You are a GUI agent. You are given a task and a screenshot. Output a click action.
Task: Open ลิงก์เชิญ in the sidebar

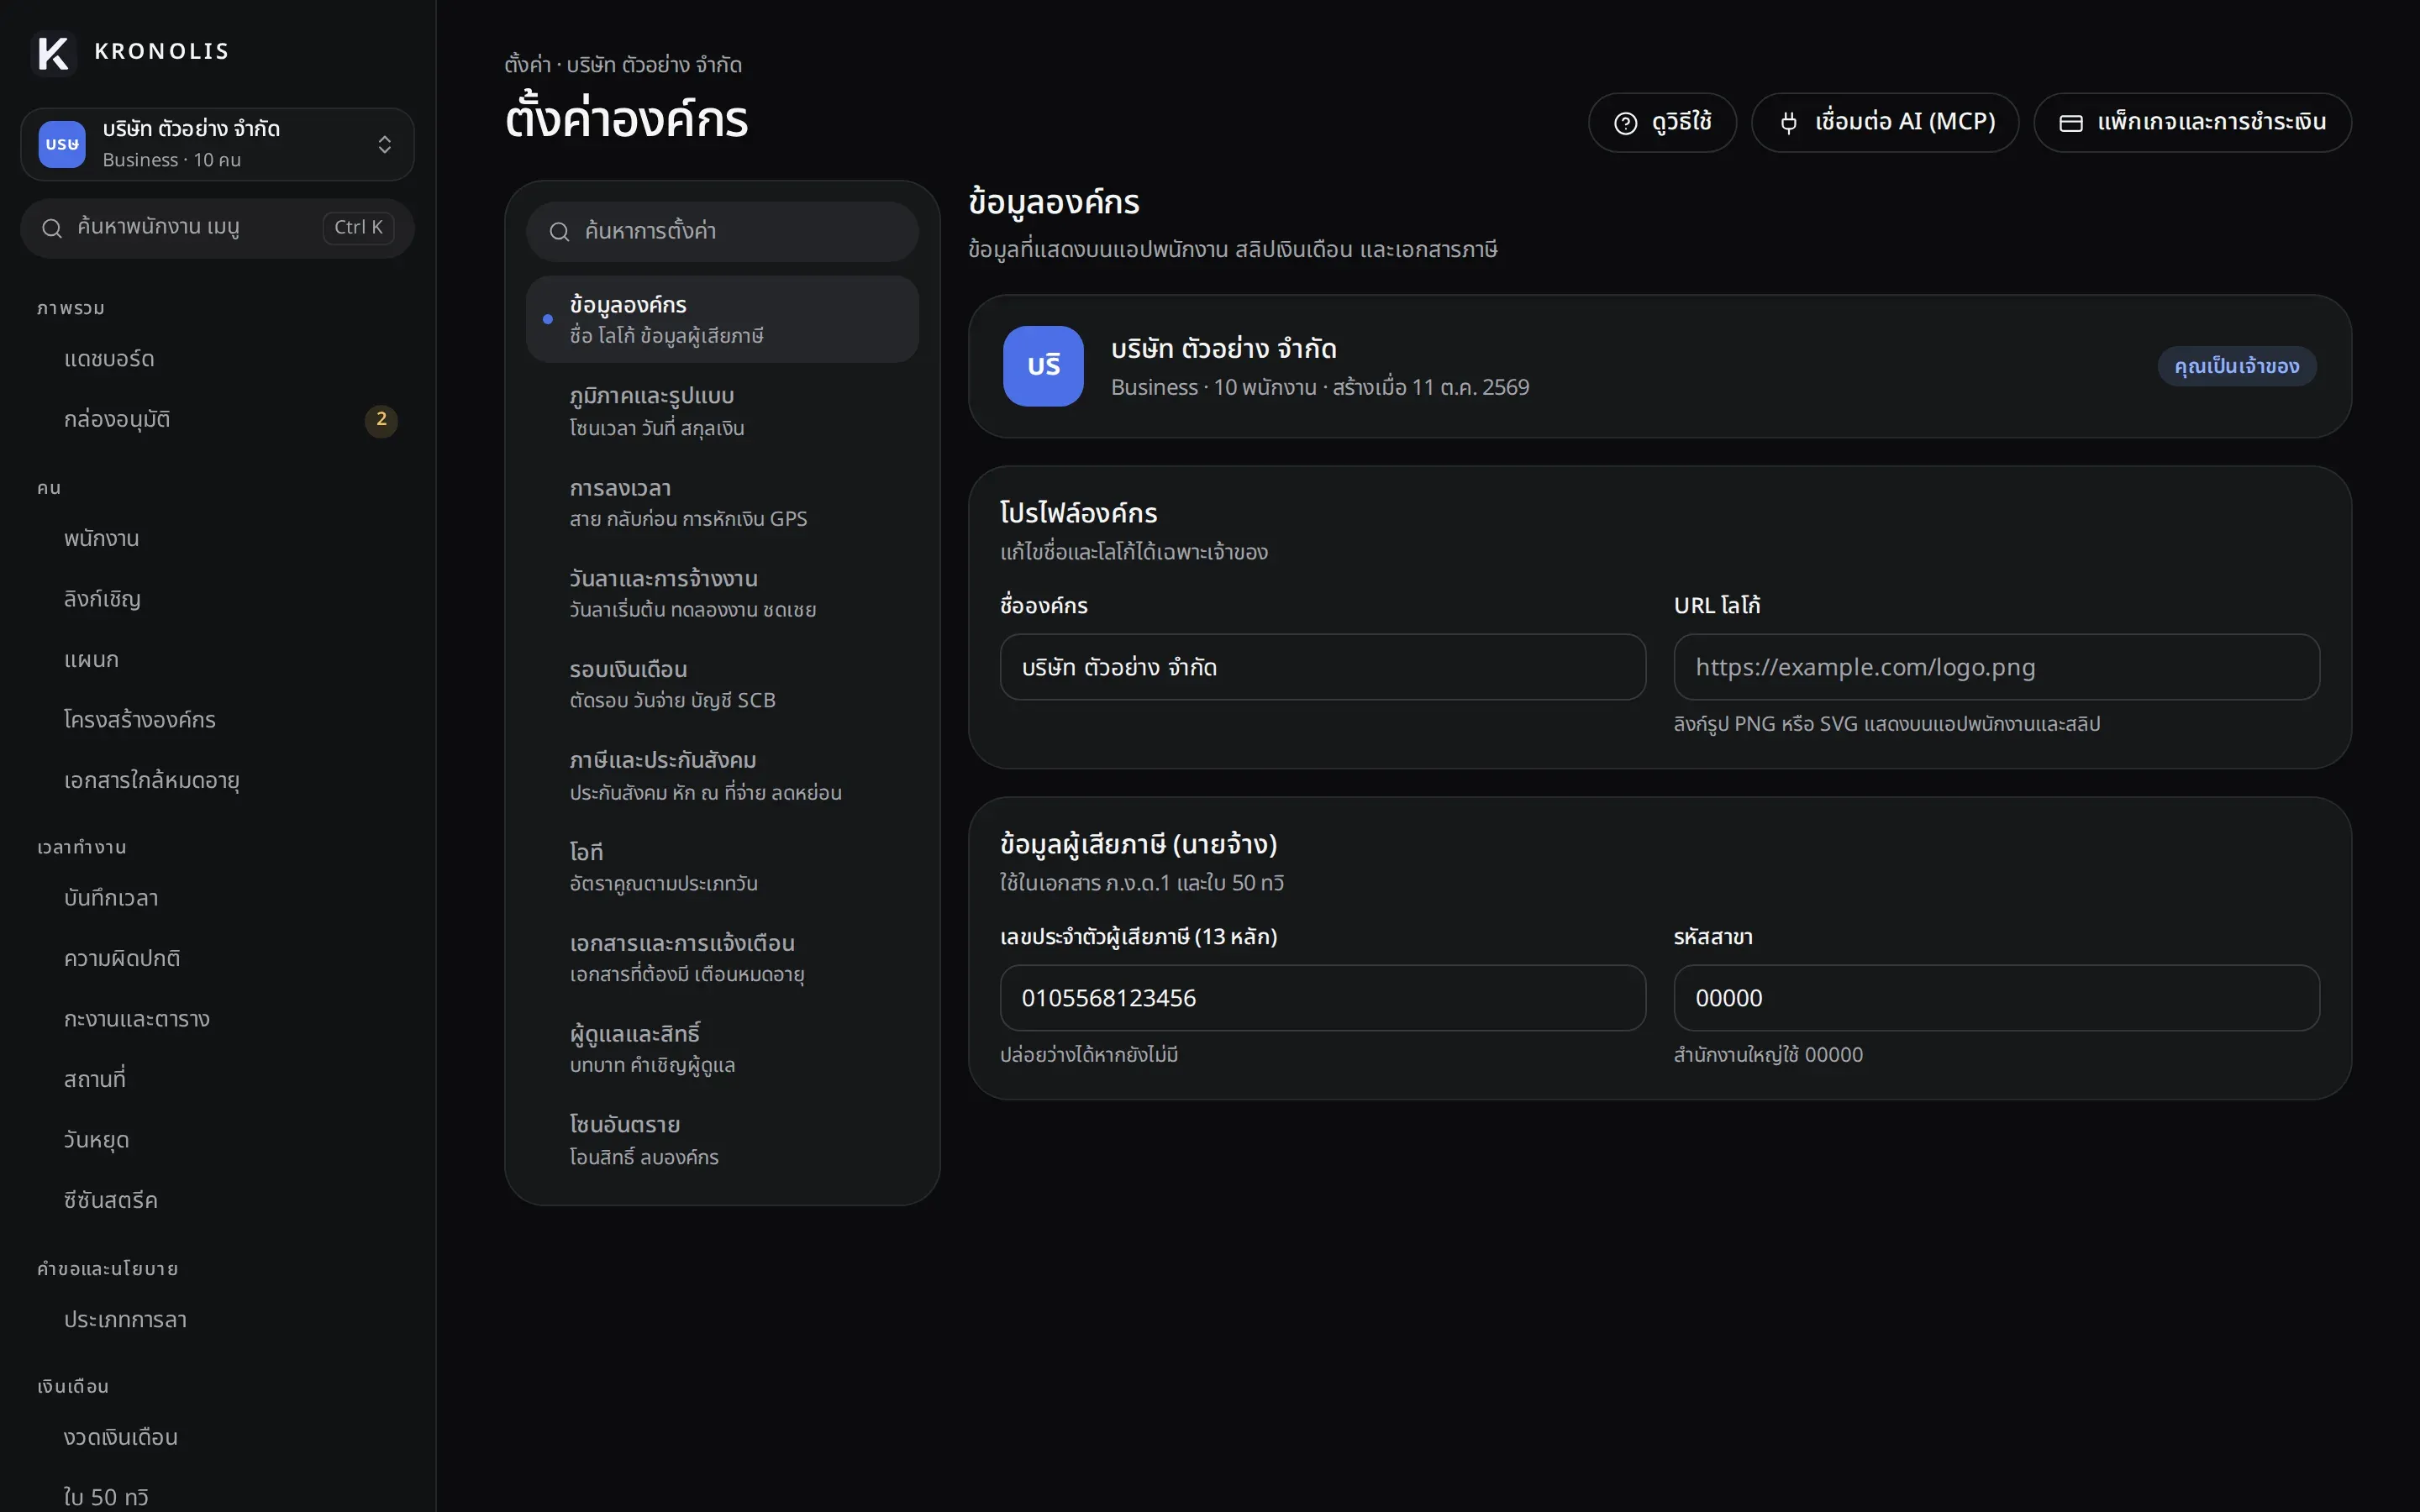tap(217, 599)
